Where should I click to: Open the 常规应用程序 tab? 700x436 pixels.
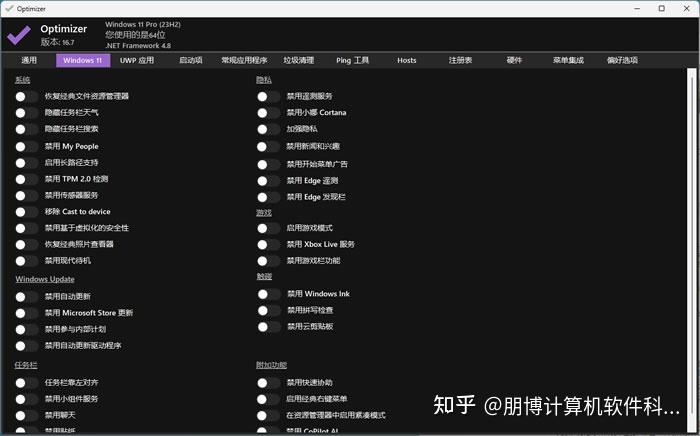click(244, 60)
